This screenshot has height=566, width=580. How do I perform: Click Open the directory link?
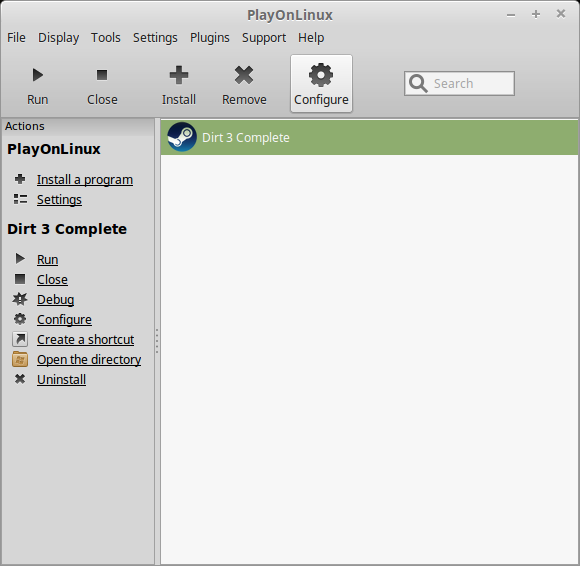point(89,360)
